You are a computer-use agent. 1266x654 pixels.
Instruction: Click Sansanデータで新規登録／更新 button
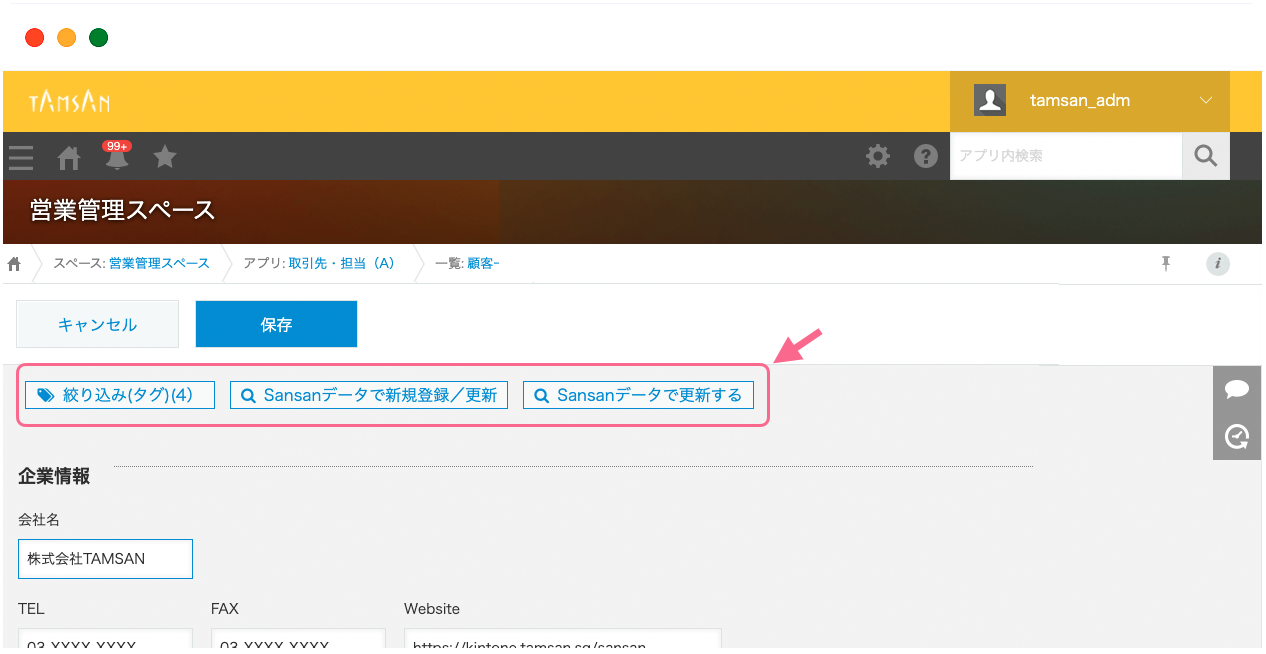(x=369, y=395)
